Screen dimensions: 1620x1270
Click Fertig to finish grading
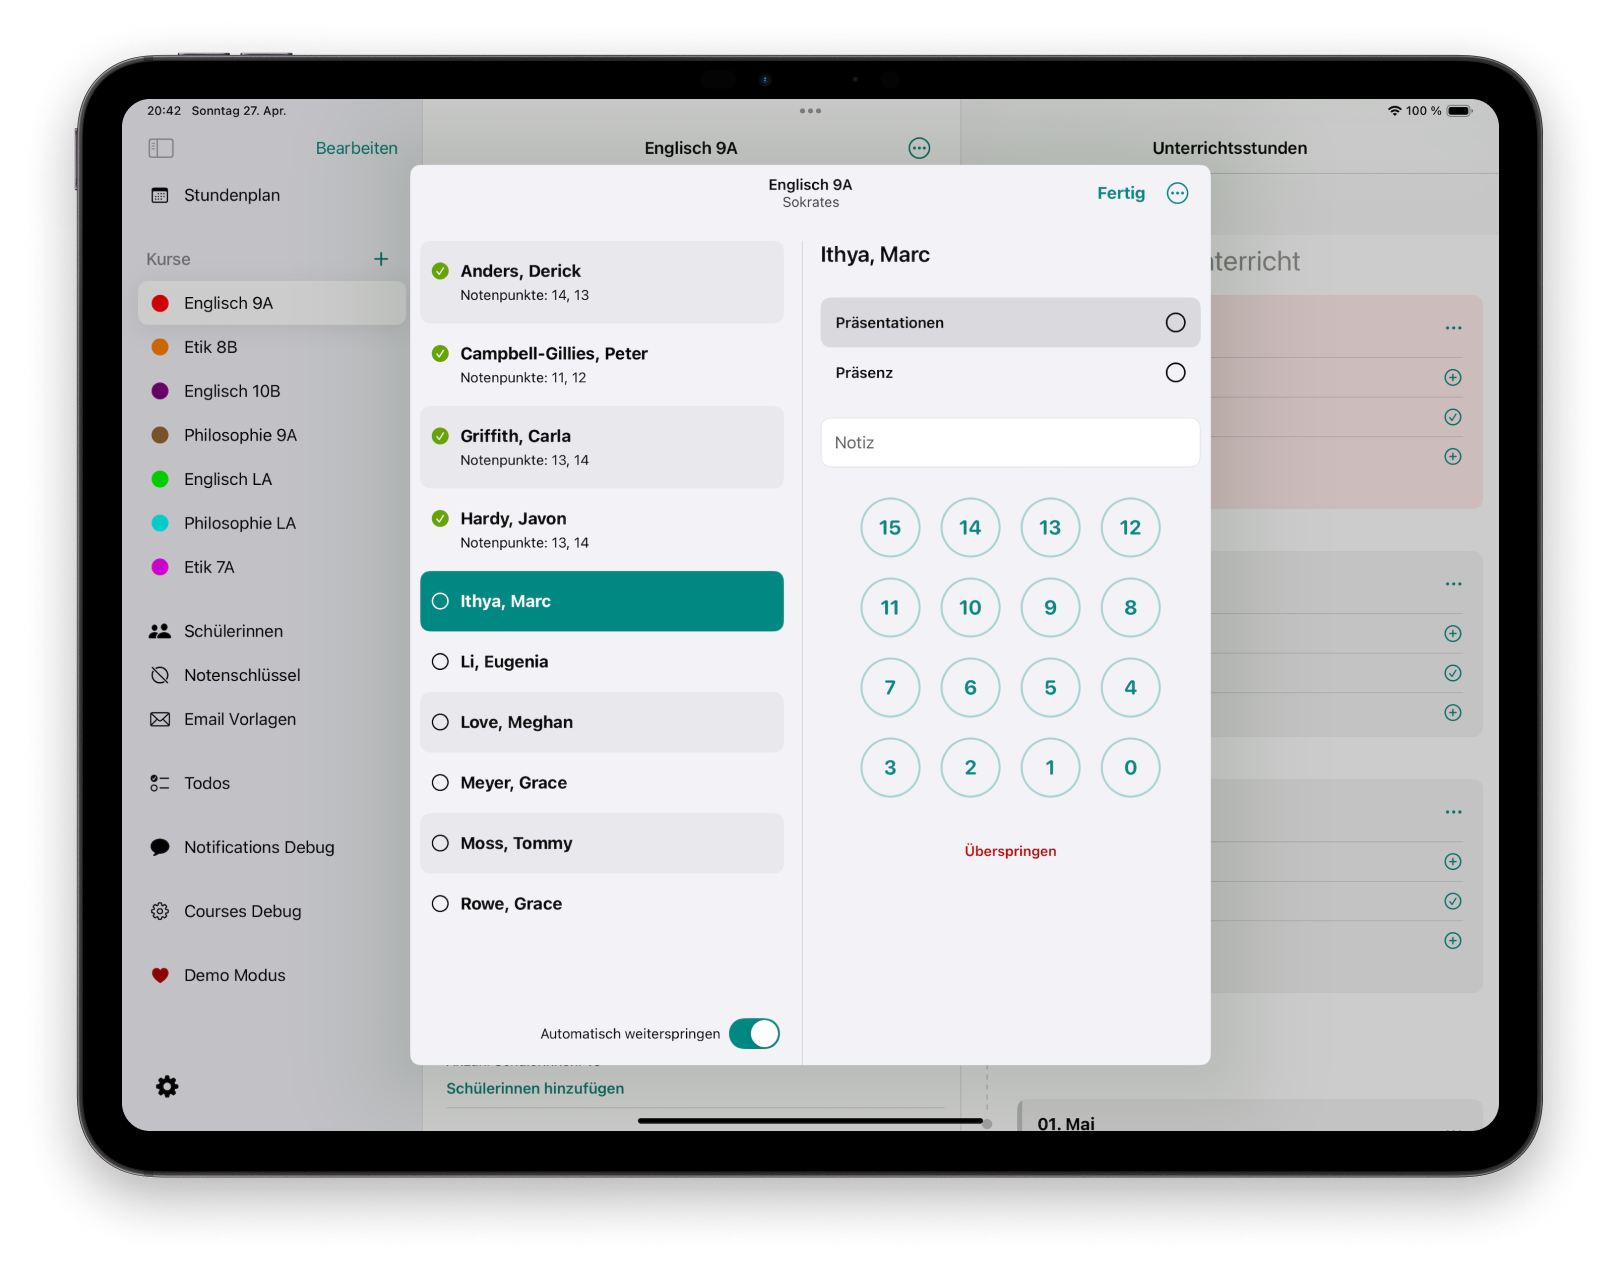click(1121, 193)
